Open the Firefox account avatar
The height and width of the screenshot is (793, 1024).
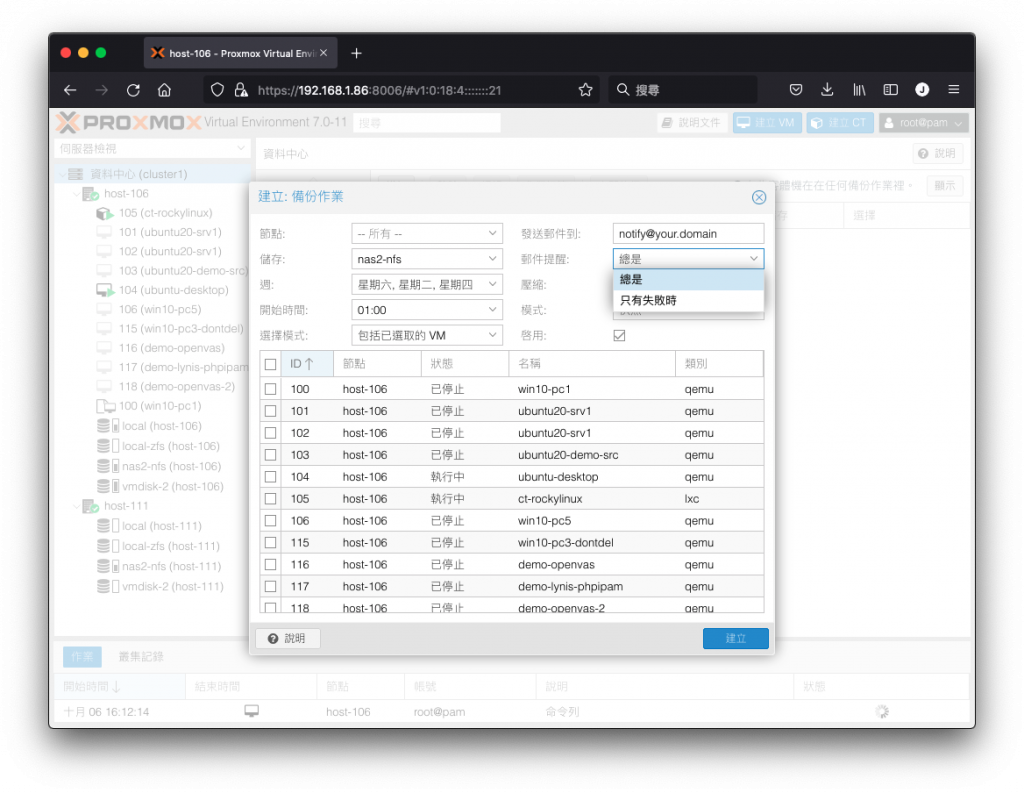[921, 89]
